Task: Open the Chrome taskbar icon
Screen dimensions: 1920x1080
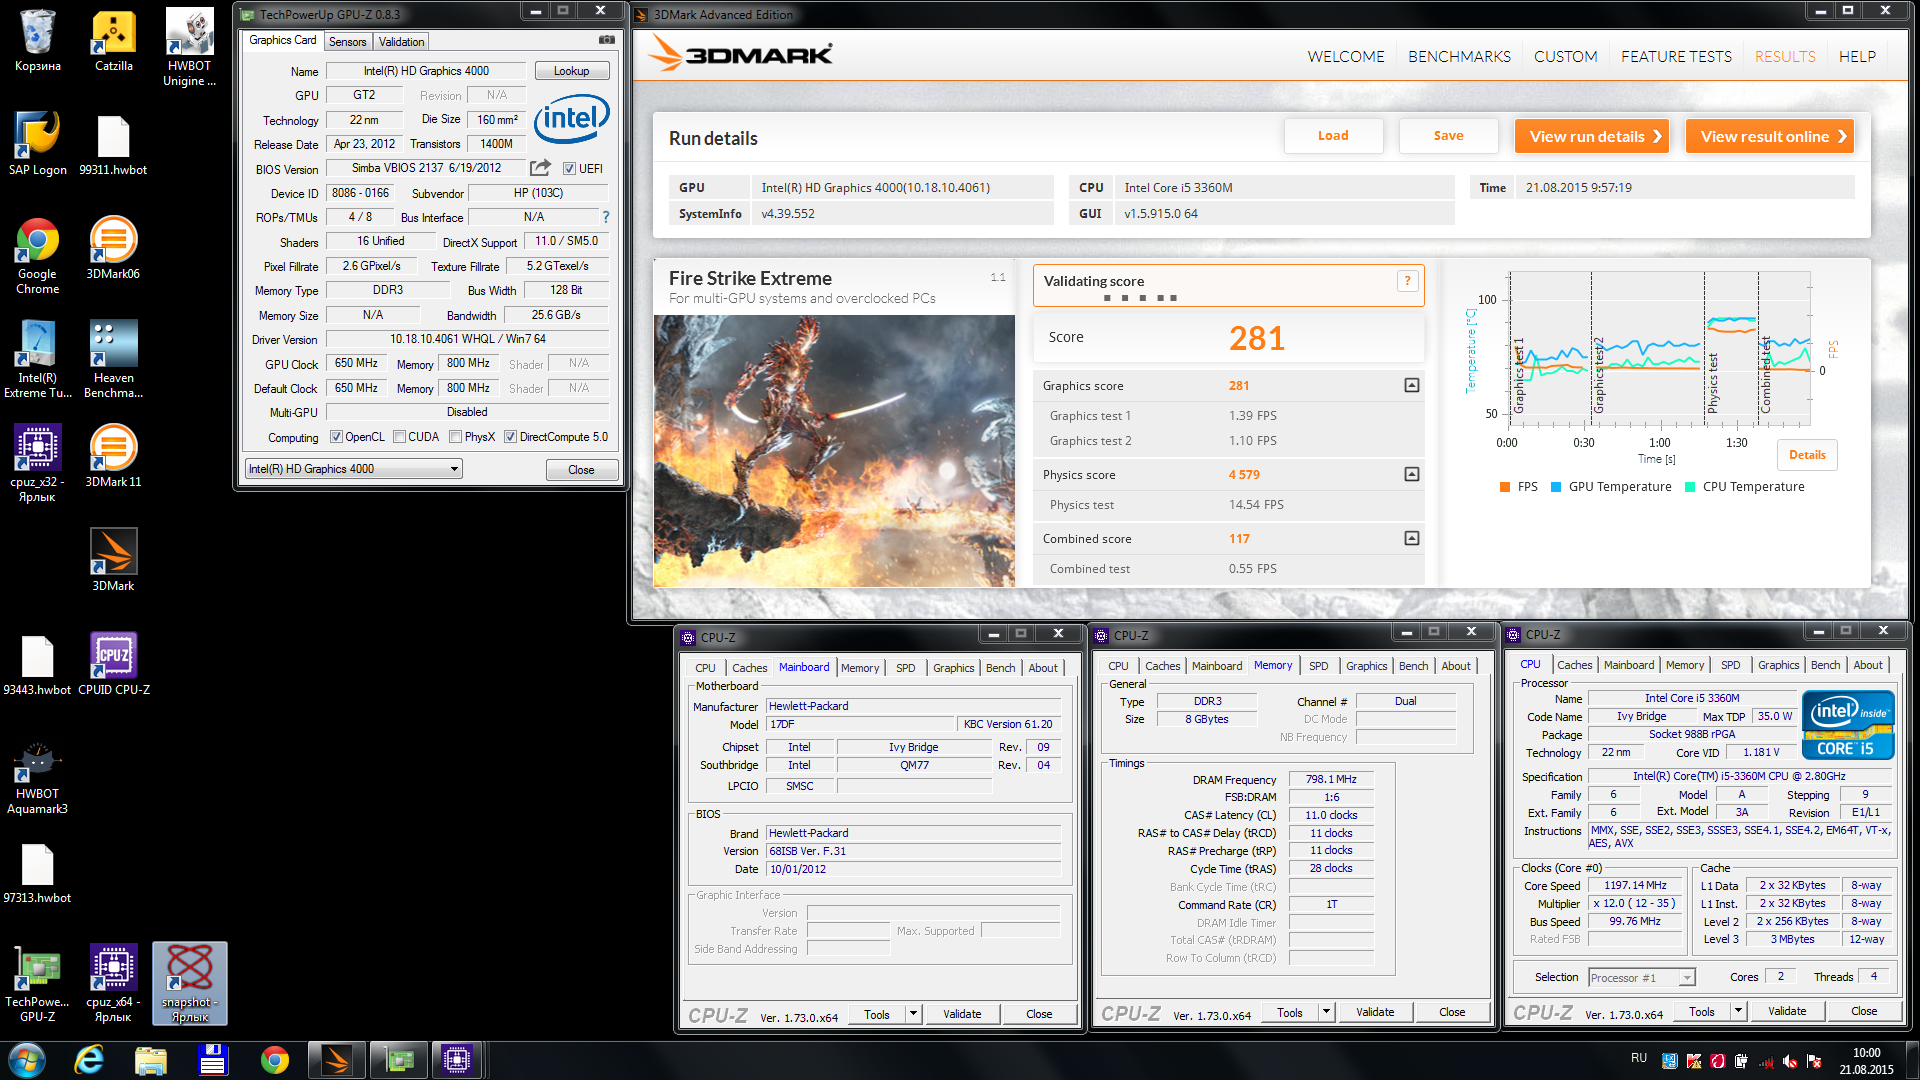Action: (x=274, y=1060)
